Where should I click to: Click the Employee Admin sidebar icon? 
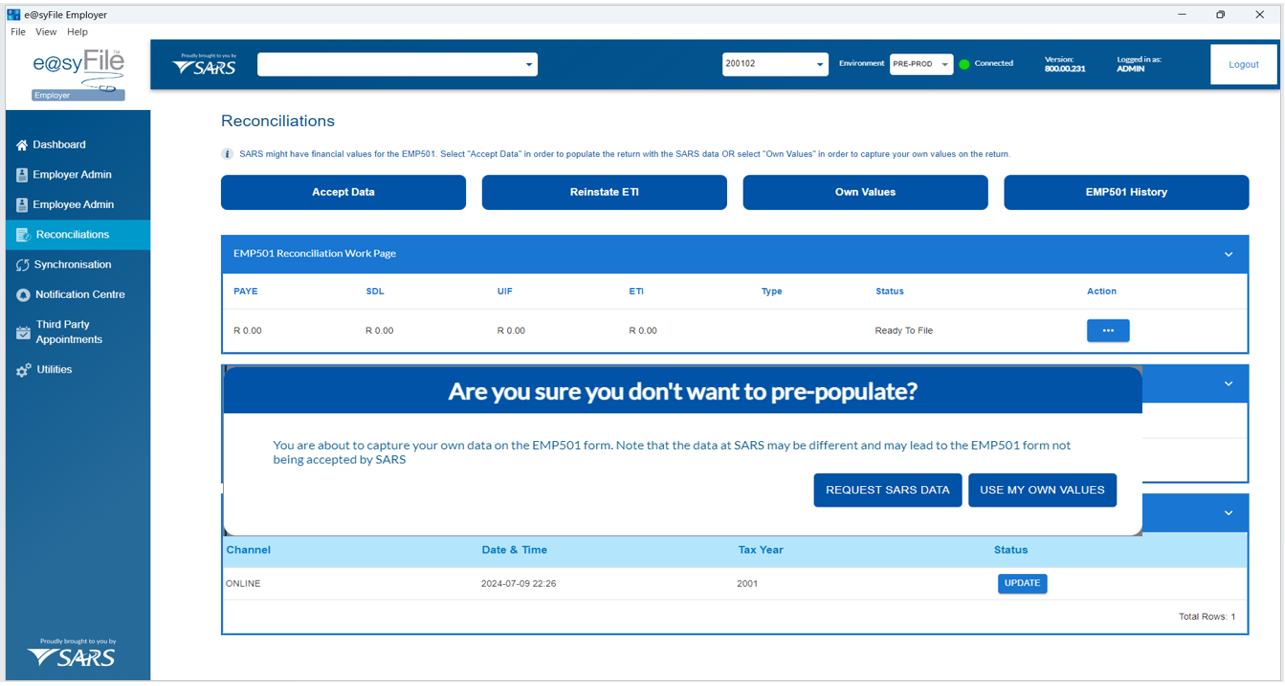22,205
